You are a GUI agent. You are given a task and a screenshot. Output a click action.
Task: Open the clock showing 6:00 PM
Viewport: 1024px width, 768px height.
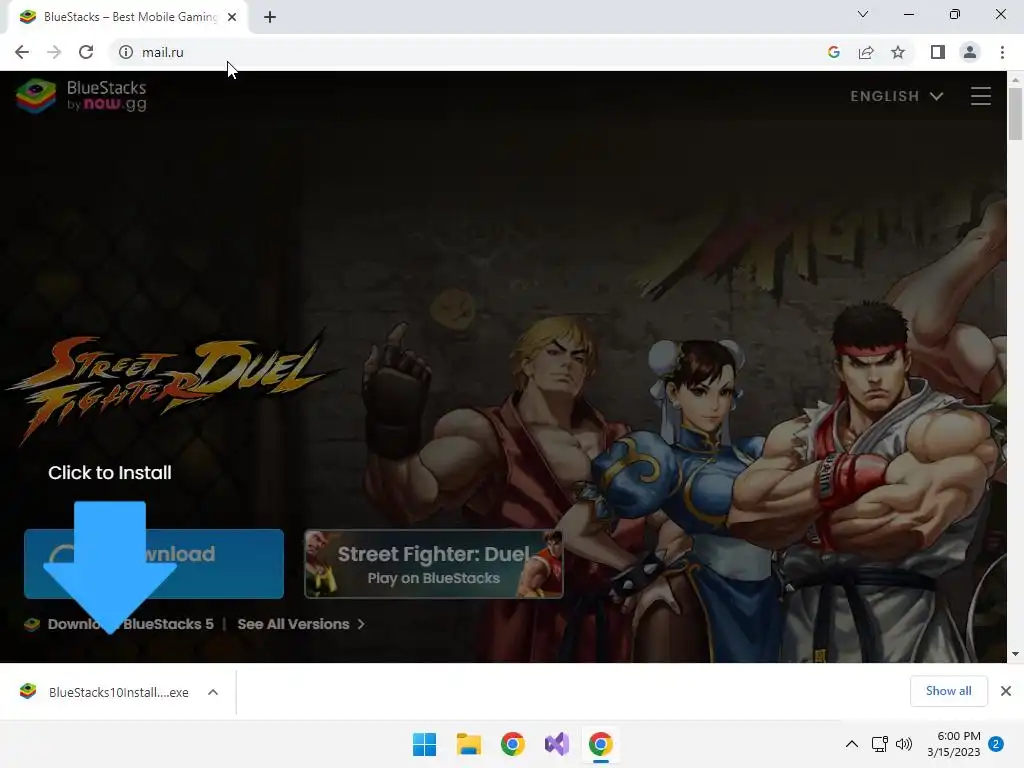953,744
